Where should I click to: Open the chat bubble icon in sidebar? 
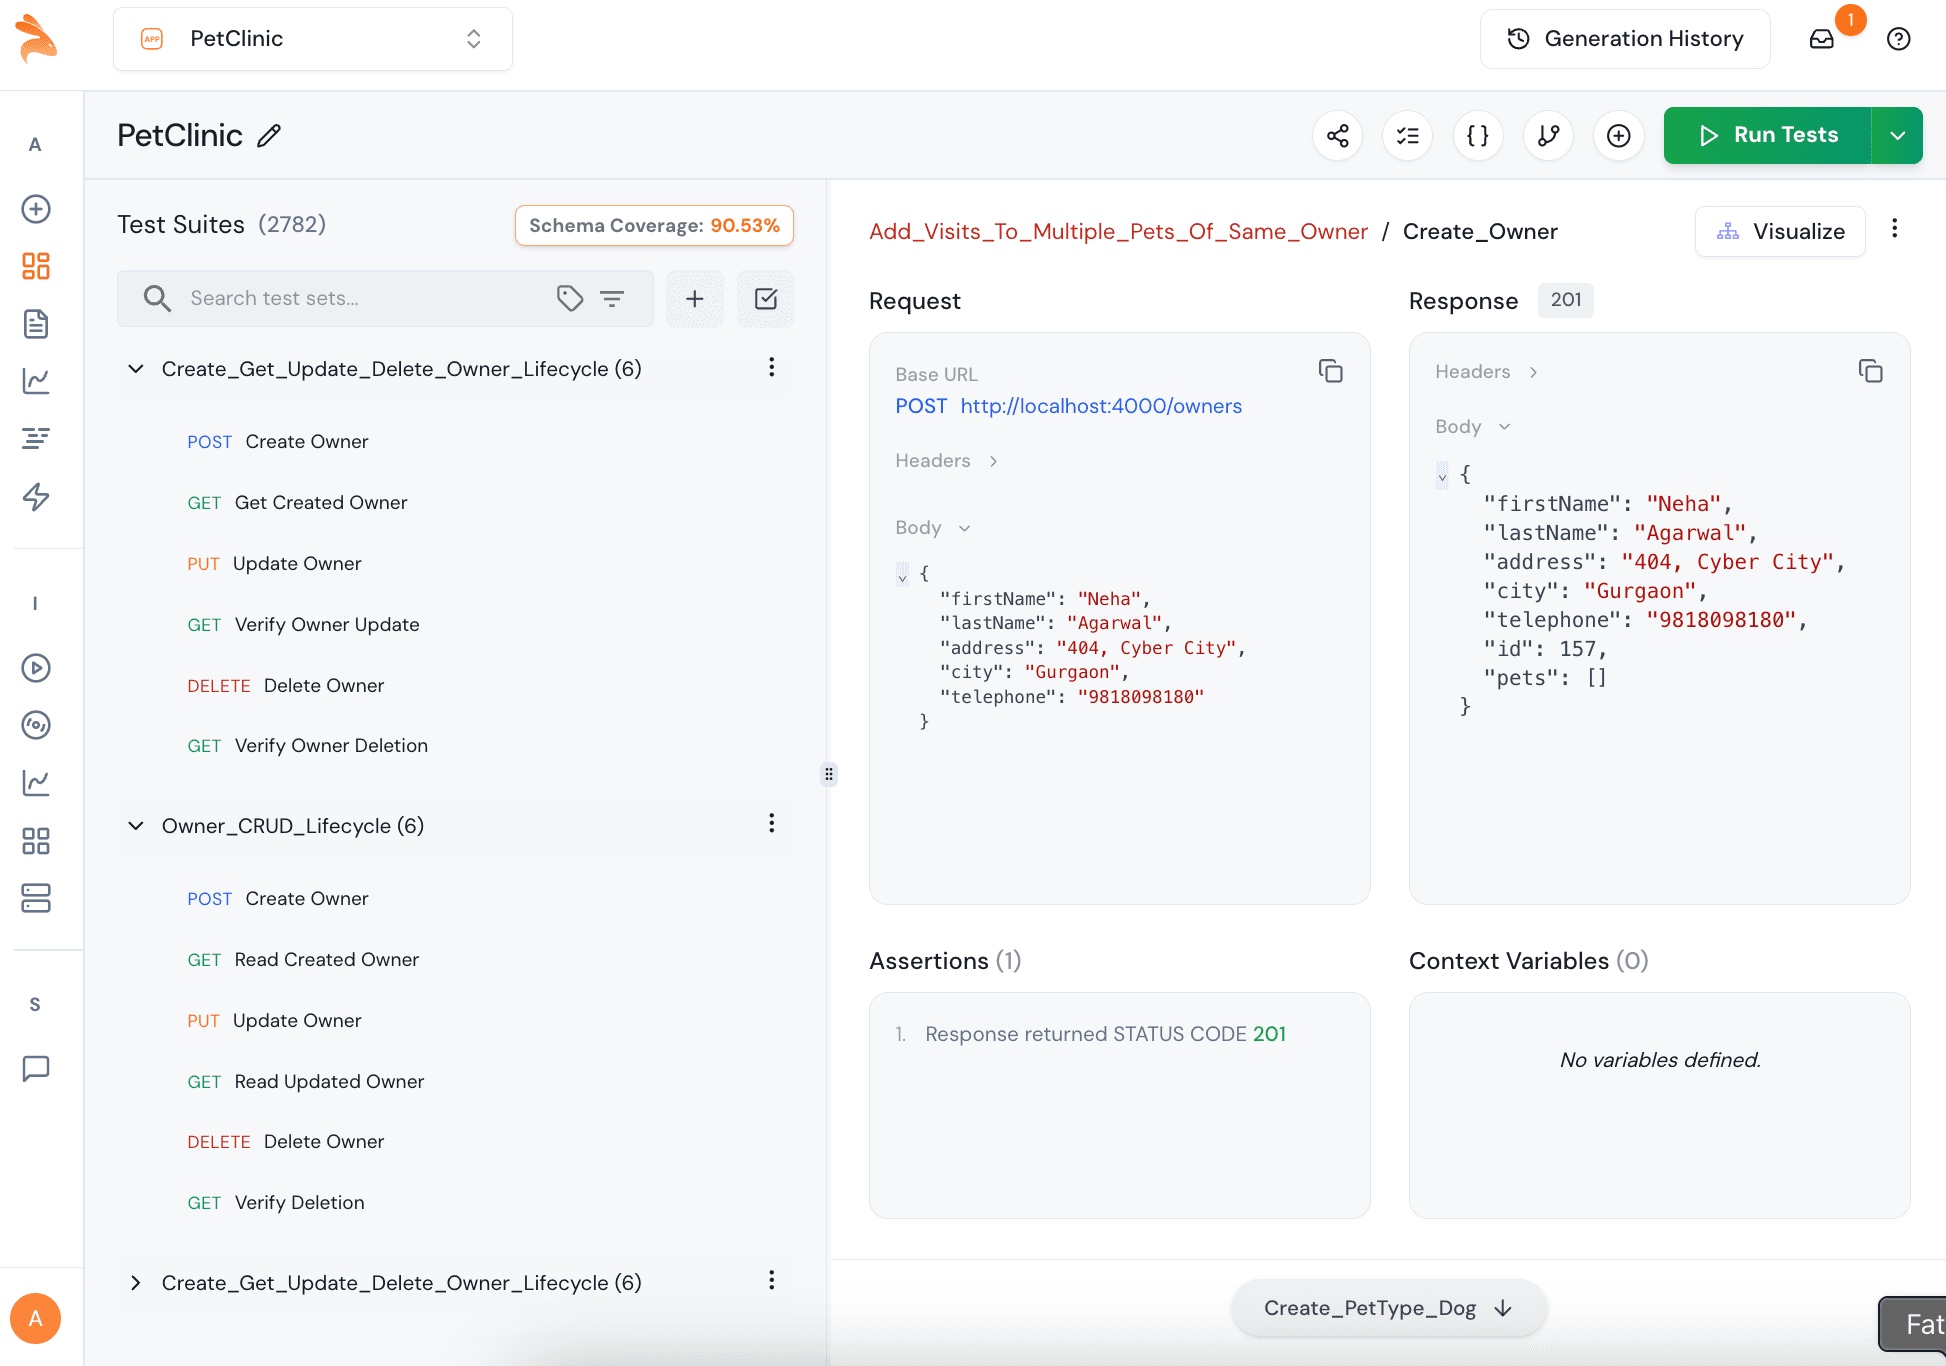click(x=36, y=1069)
